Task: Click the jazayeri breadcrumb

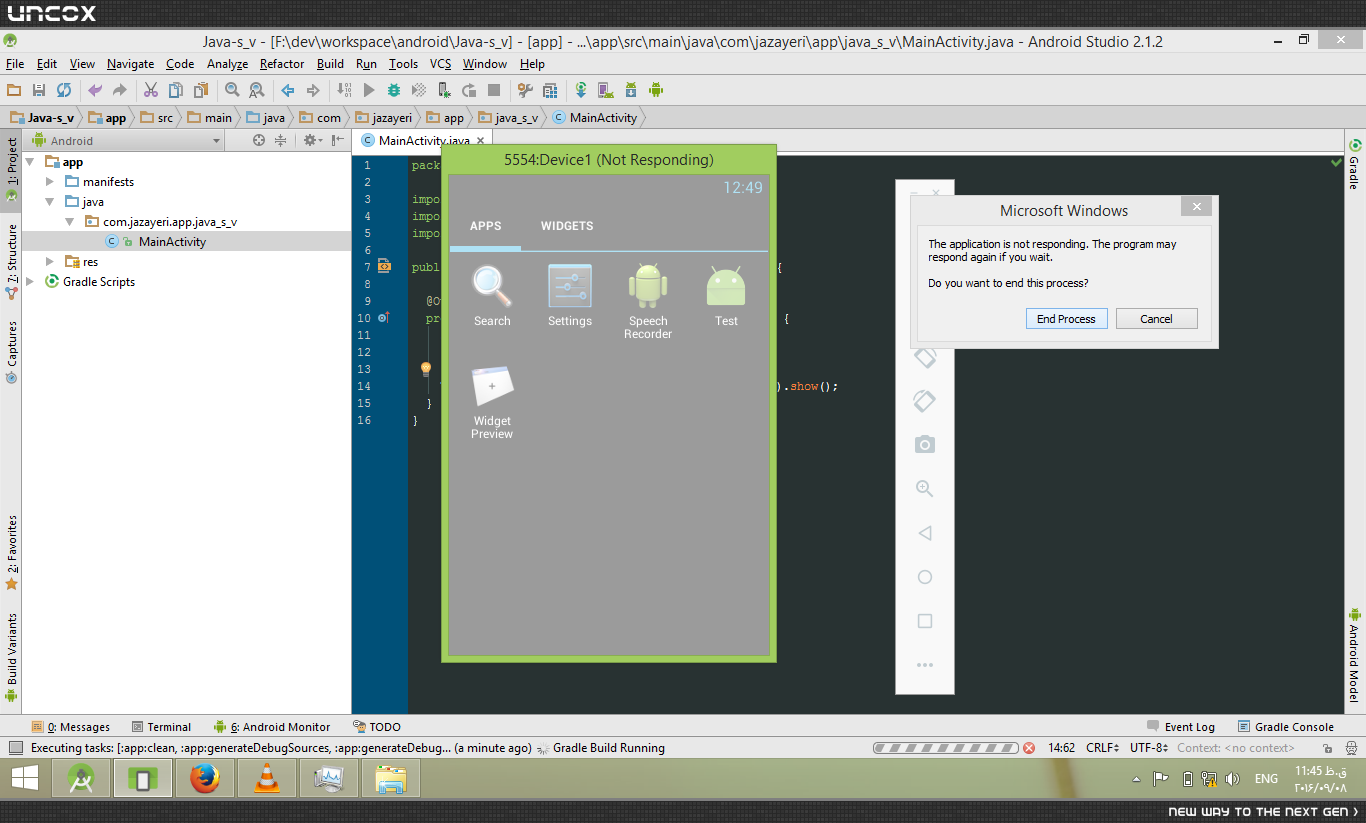Action: click(385, 118)
